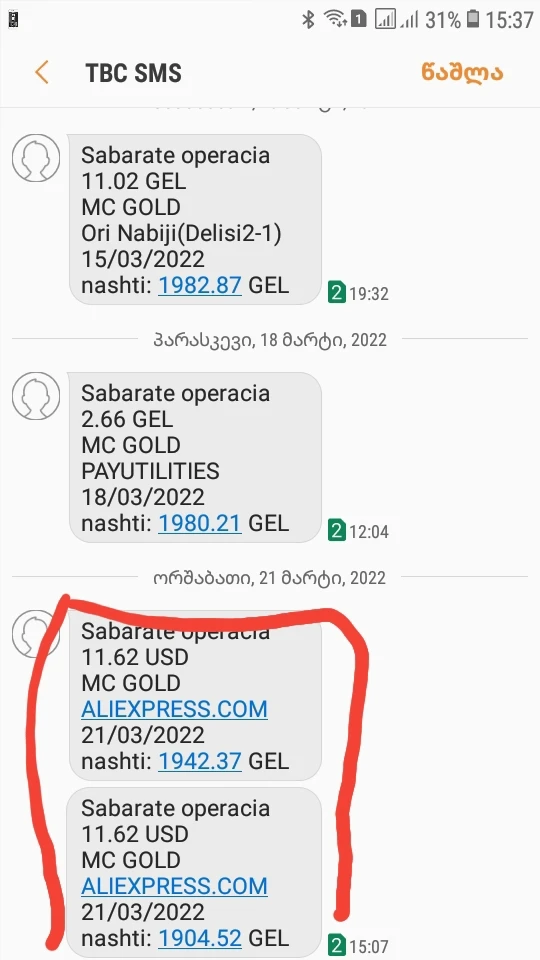
Task: Open contact avatar beside Ori Nabiji message
Action: pyautogui.click(x=36, y=158)
